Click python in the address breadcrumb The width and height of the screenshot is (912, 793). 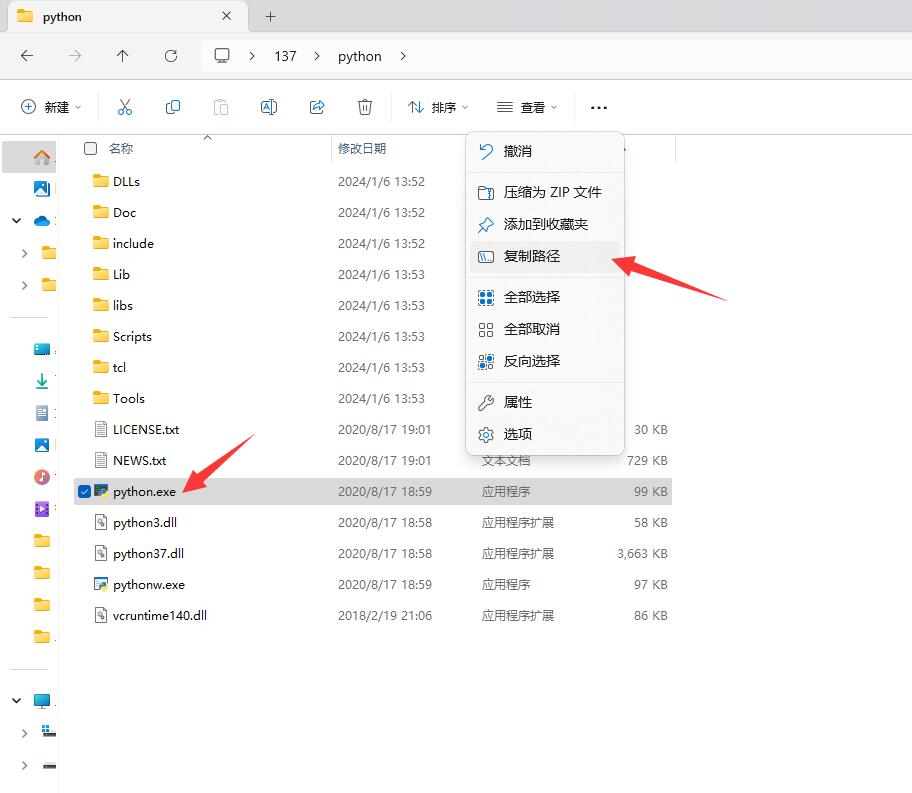tap(359, 56)
